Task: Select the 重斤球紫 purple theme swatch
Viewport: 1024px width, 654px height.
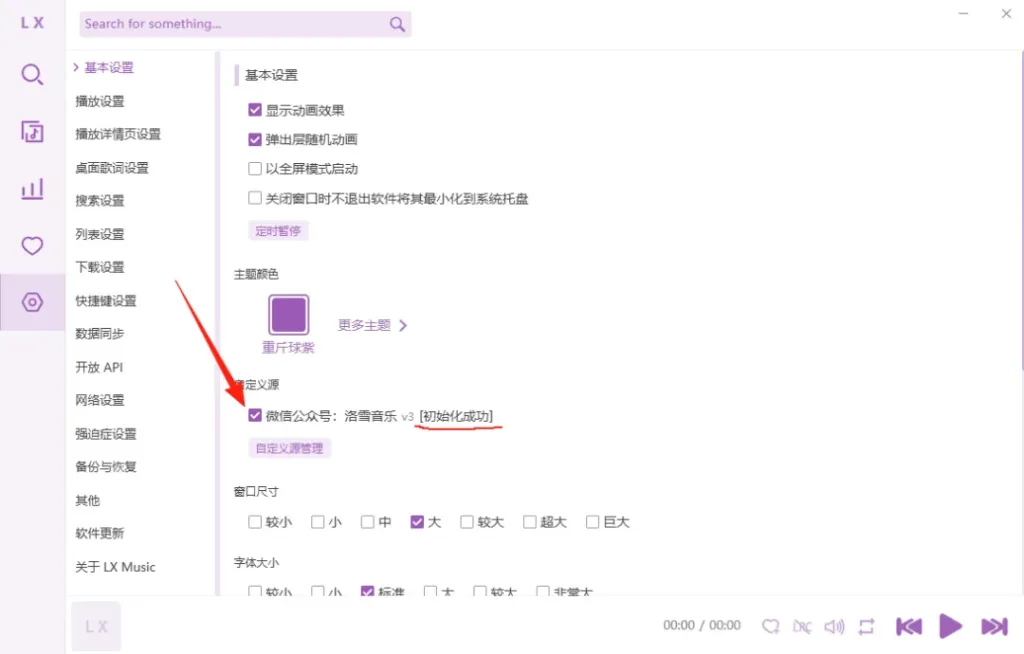Action: tap(289, 314)
